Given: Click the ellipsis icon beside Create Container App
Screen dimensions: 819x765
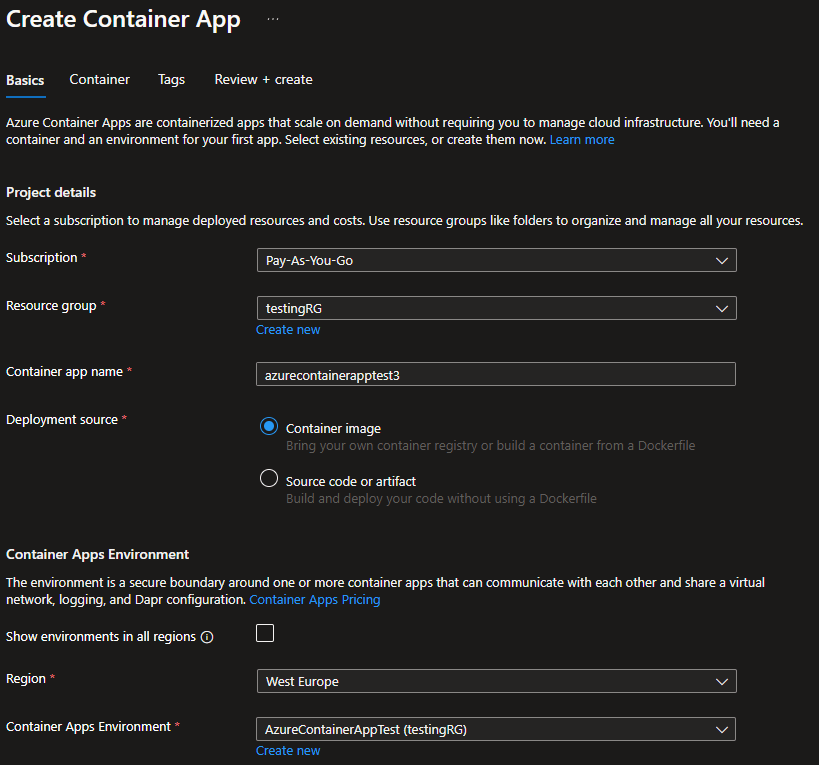Looking at the screenshot, I should pos(273,20).
